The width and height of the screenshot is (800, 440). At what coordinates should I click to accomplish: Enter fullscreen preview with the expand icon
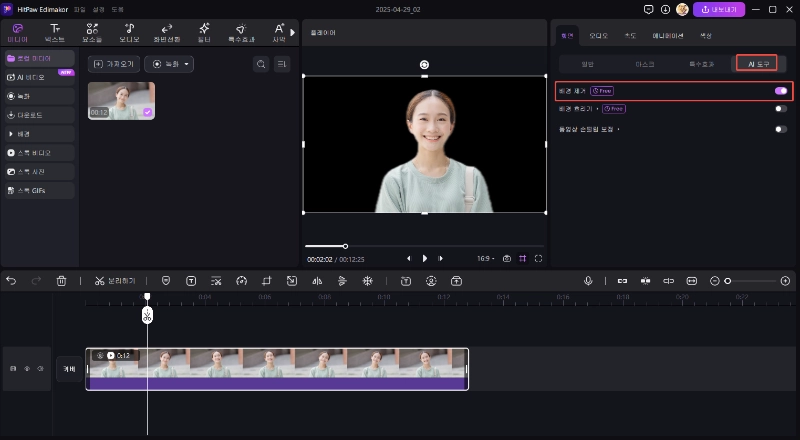[x=538, y=259]
